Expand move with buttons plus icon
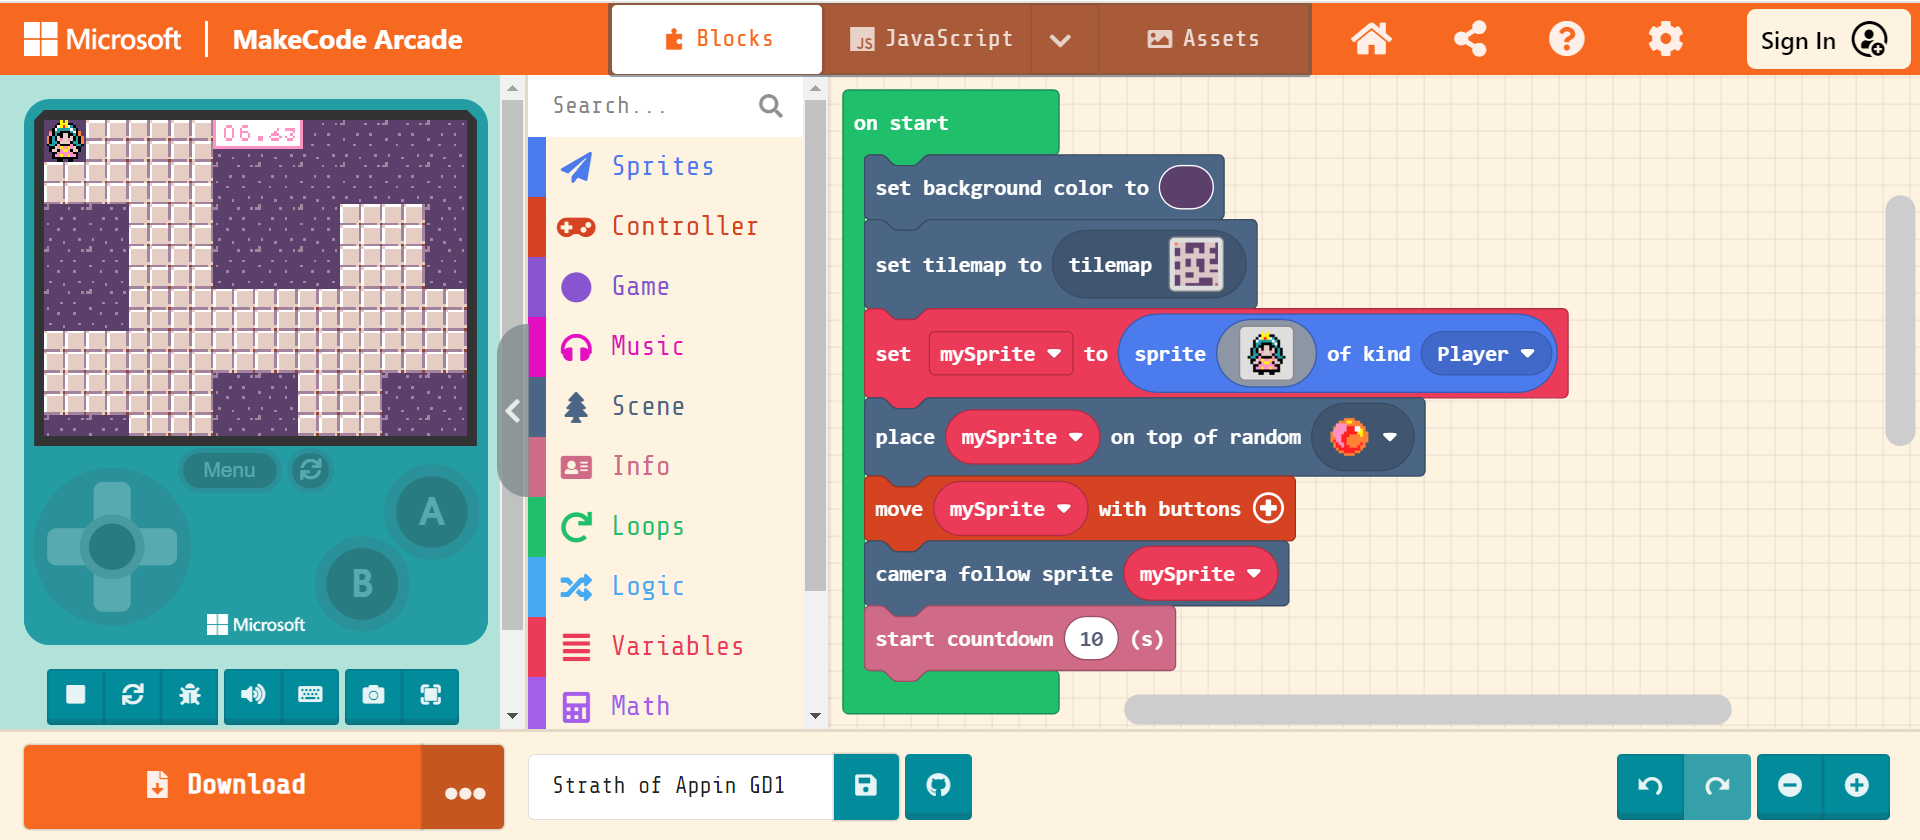Screen dimensions: 1920x840 1268,509
